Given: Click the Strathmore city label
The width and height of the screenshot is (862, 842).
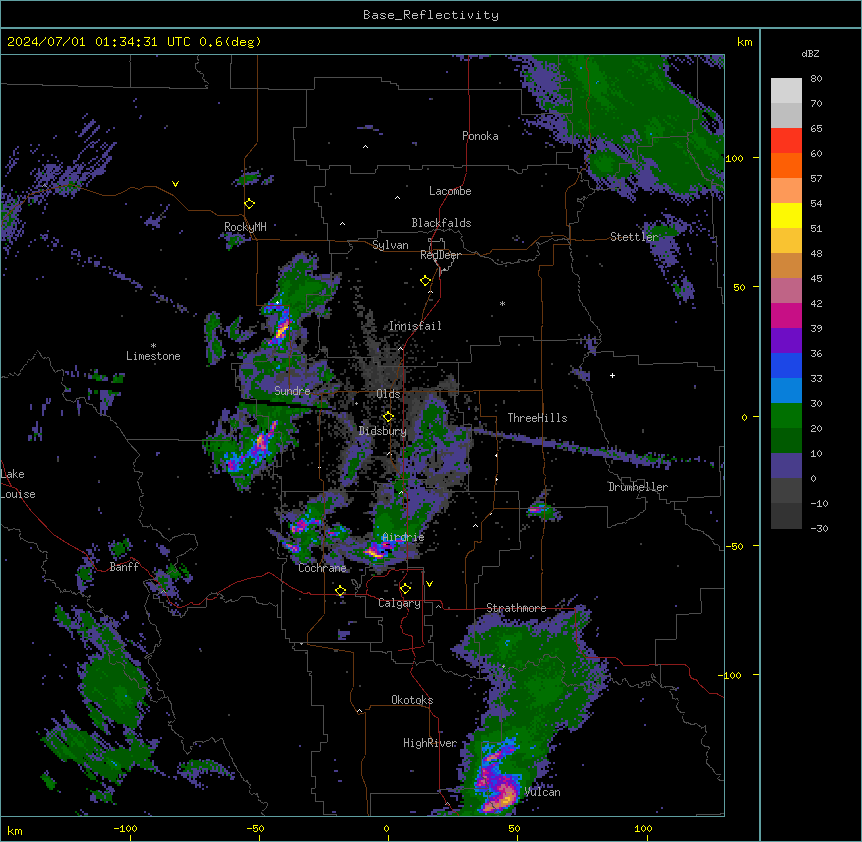Looking at the screenshot, I should (x=516, y=608).
